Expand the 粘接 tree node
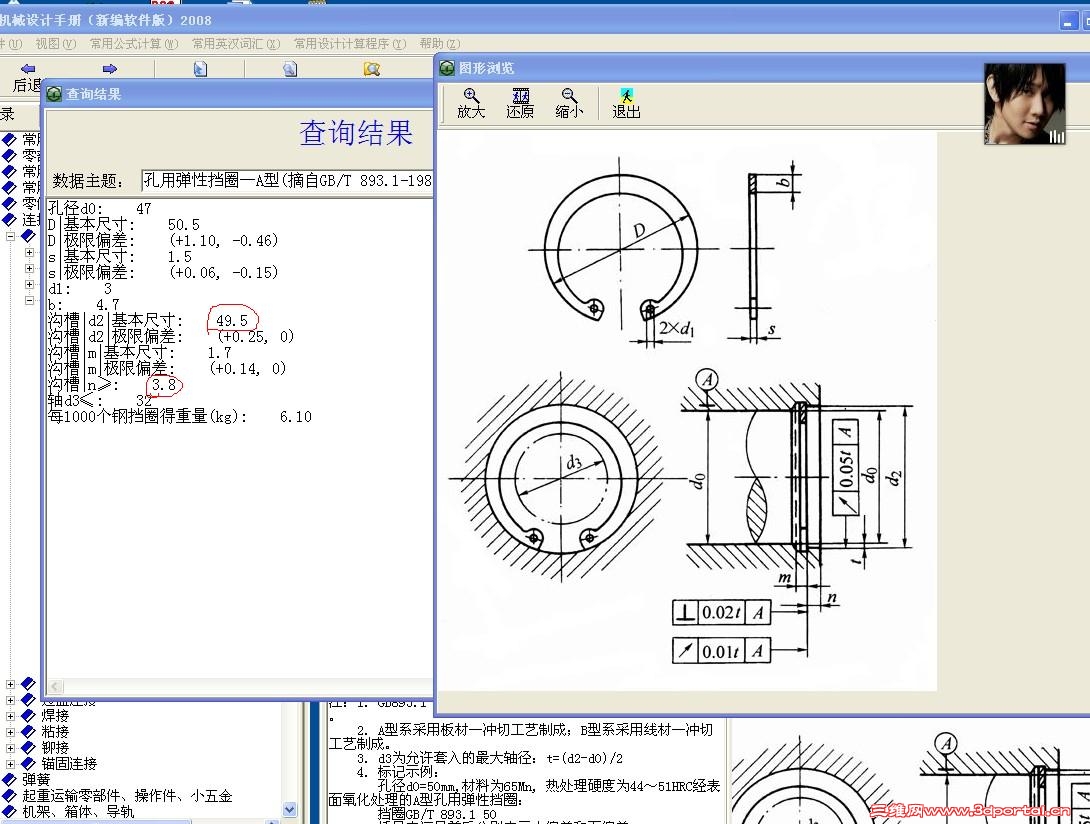The image size is (1090, 824). [10, 732]
